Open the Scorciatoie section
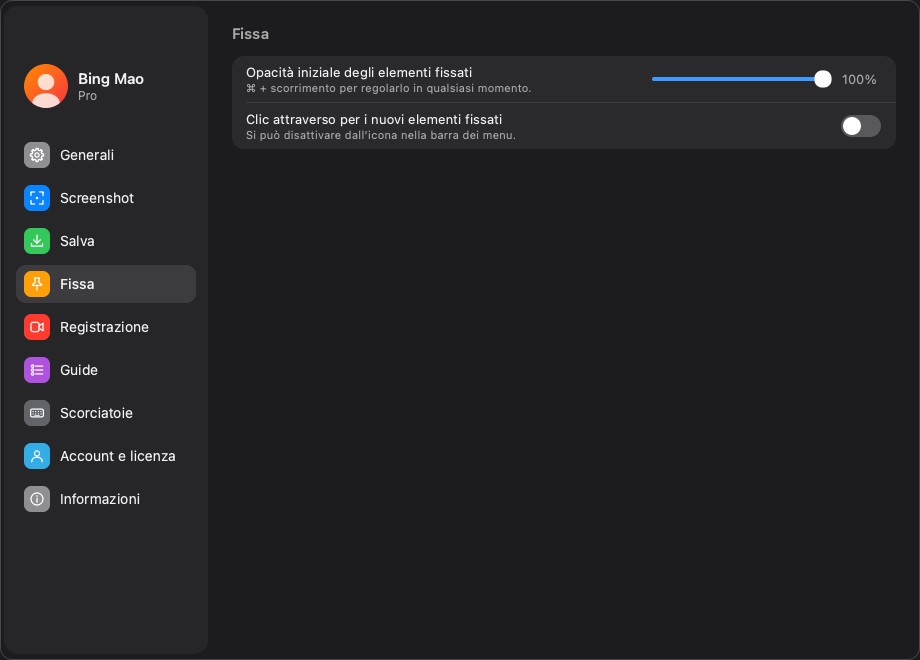The height and width of the screenshot is (660, 920). [x=106, y=413]
